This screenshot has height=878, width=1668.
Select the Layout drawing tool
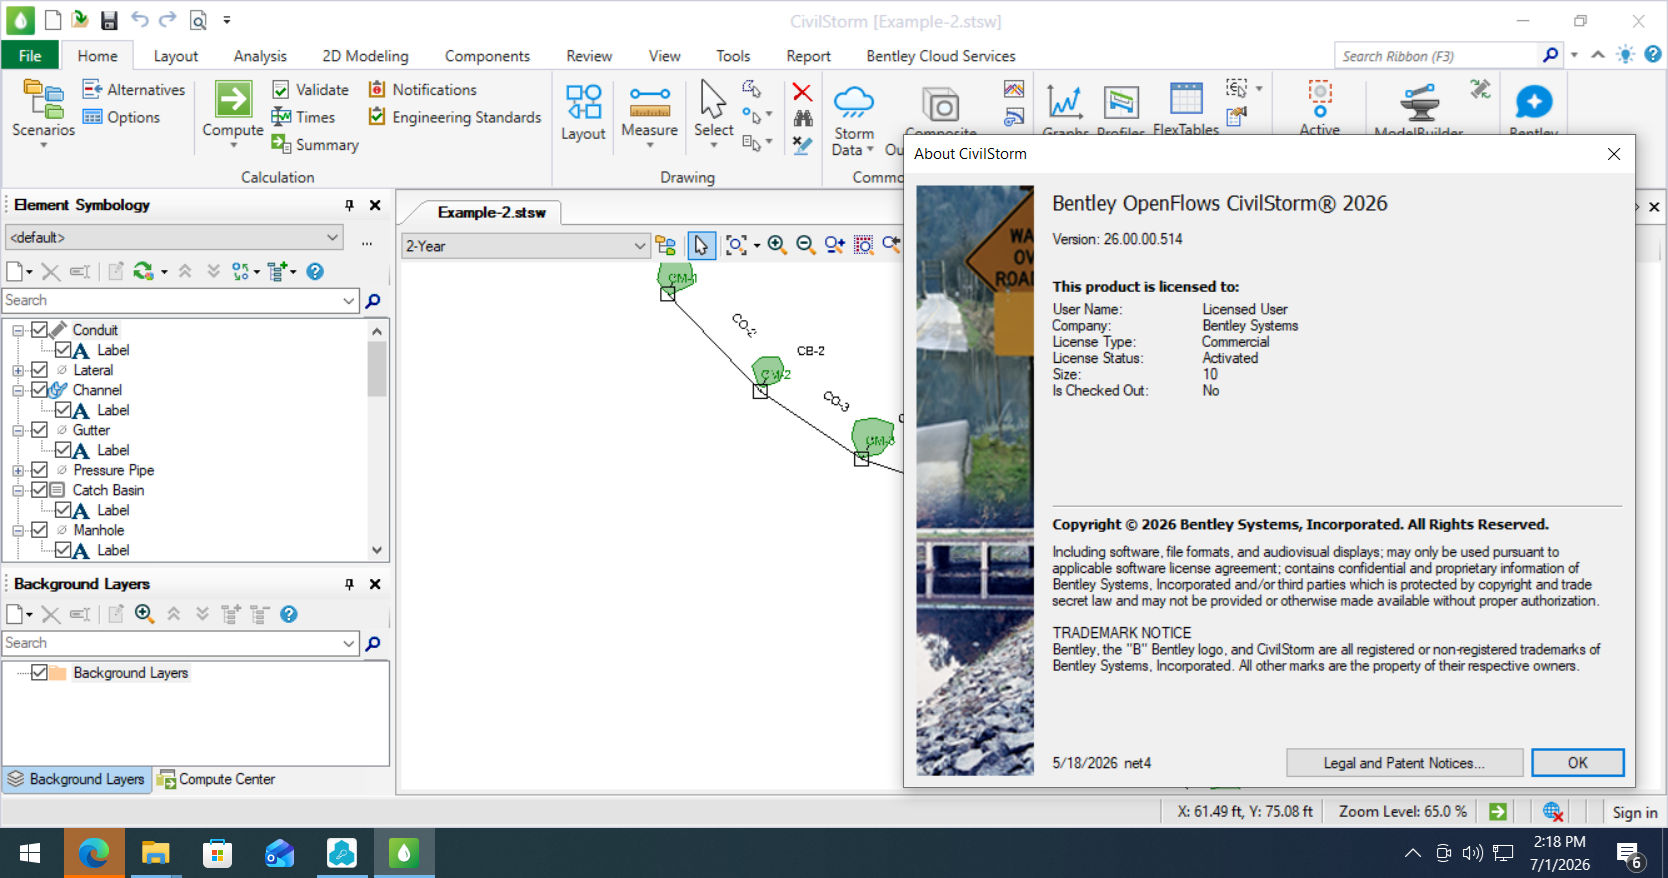point(583,112)
